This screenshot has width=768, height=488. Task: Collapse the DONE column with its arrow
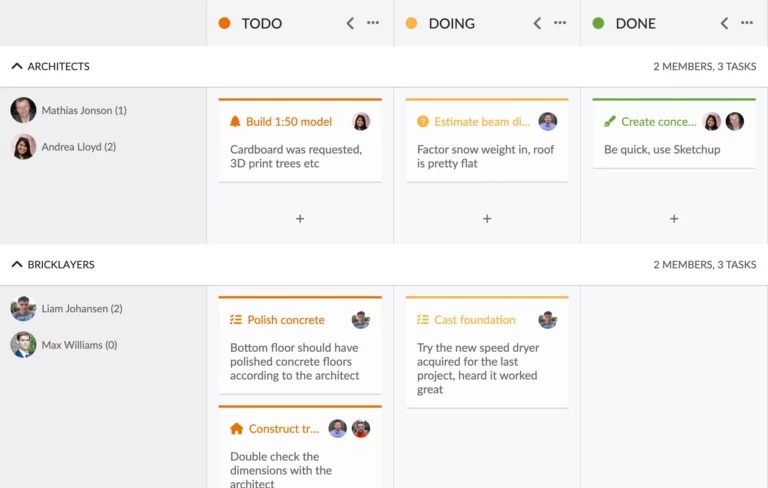pyautogui.click(x=724, y=23)
